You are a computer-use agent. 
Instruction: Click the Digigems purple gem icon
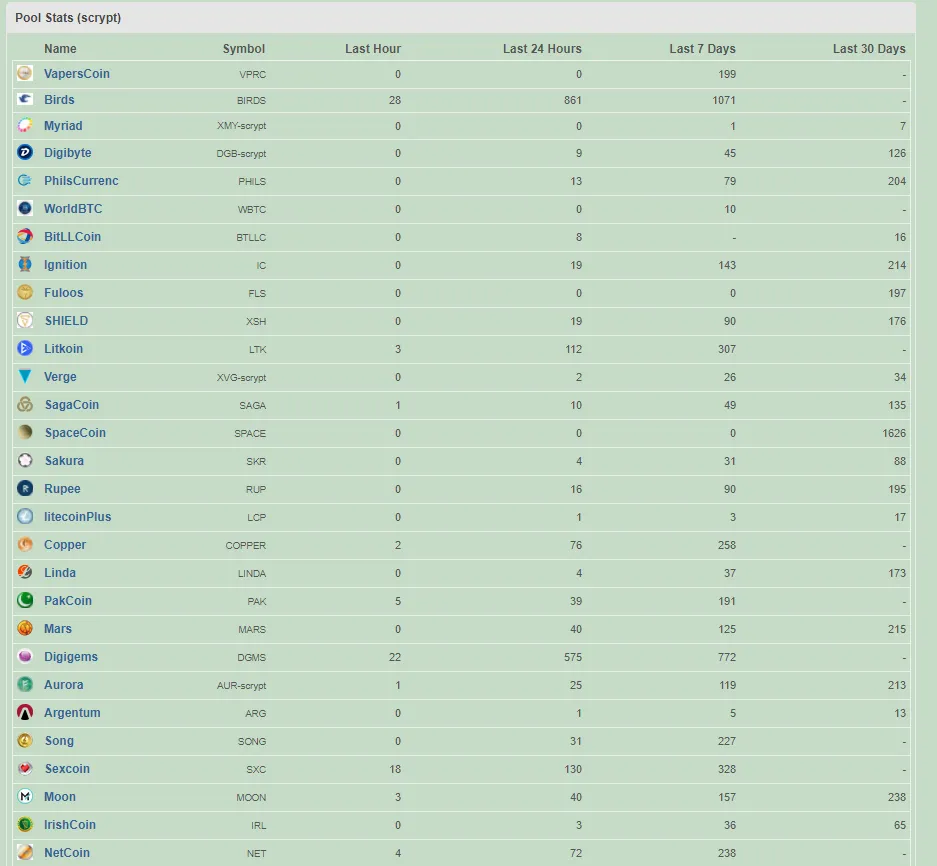(x=25, y=656)
